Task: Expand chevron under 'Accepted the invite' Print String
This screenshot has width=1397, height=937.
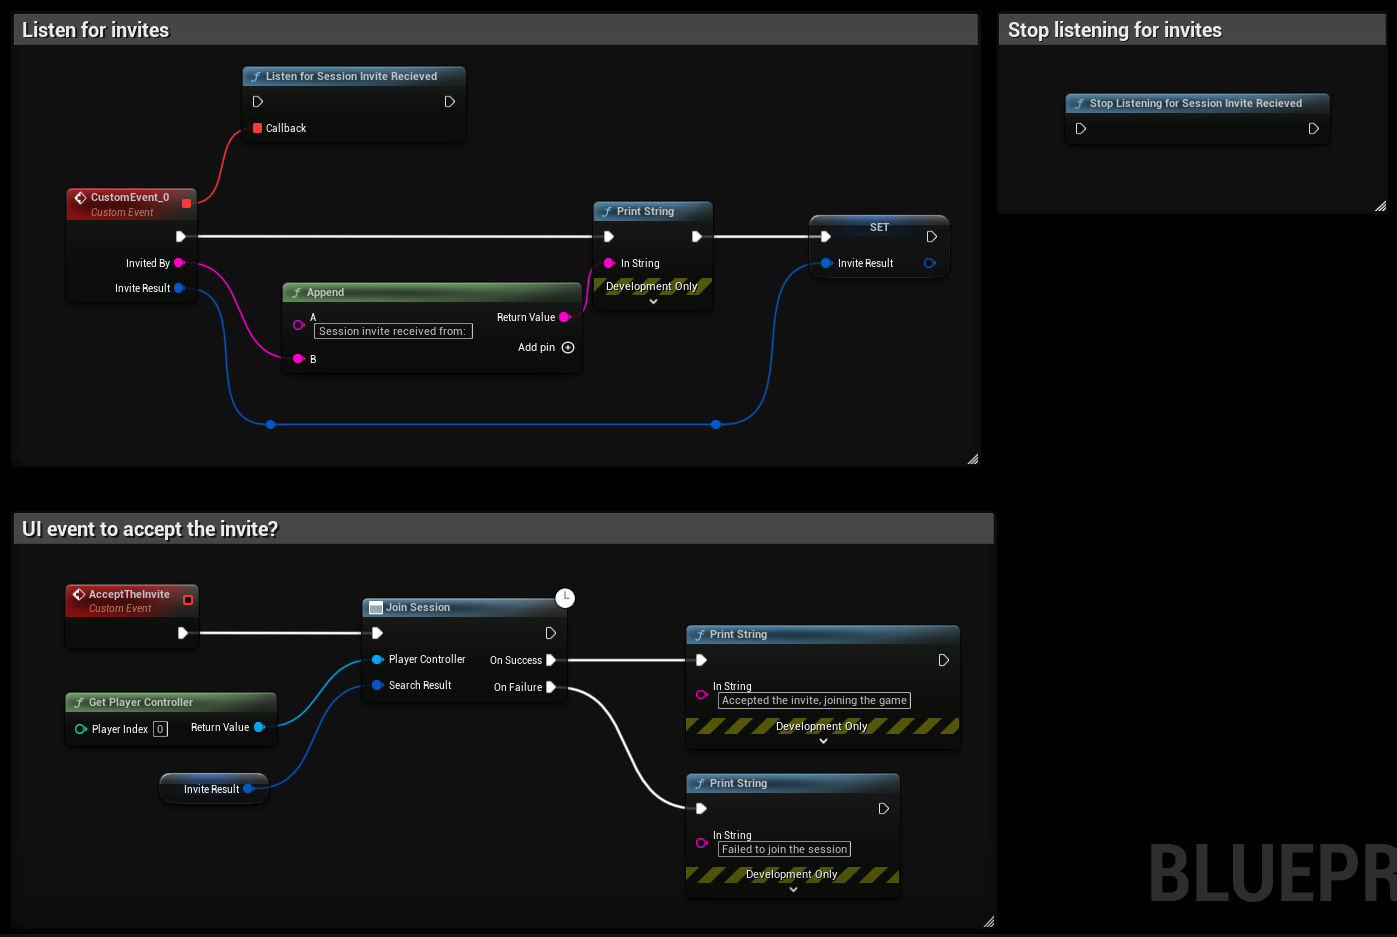Action: tap(823, 741)
